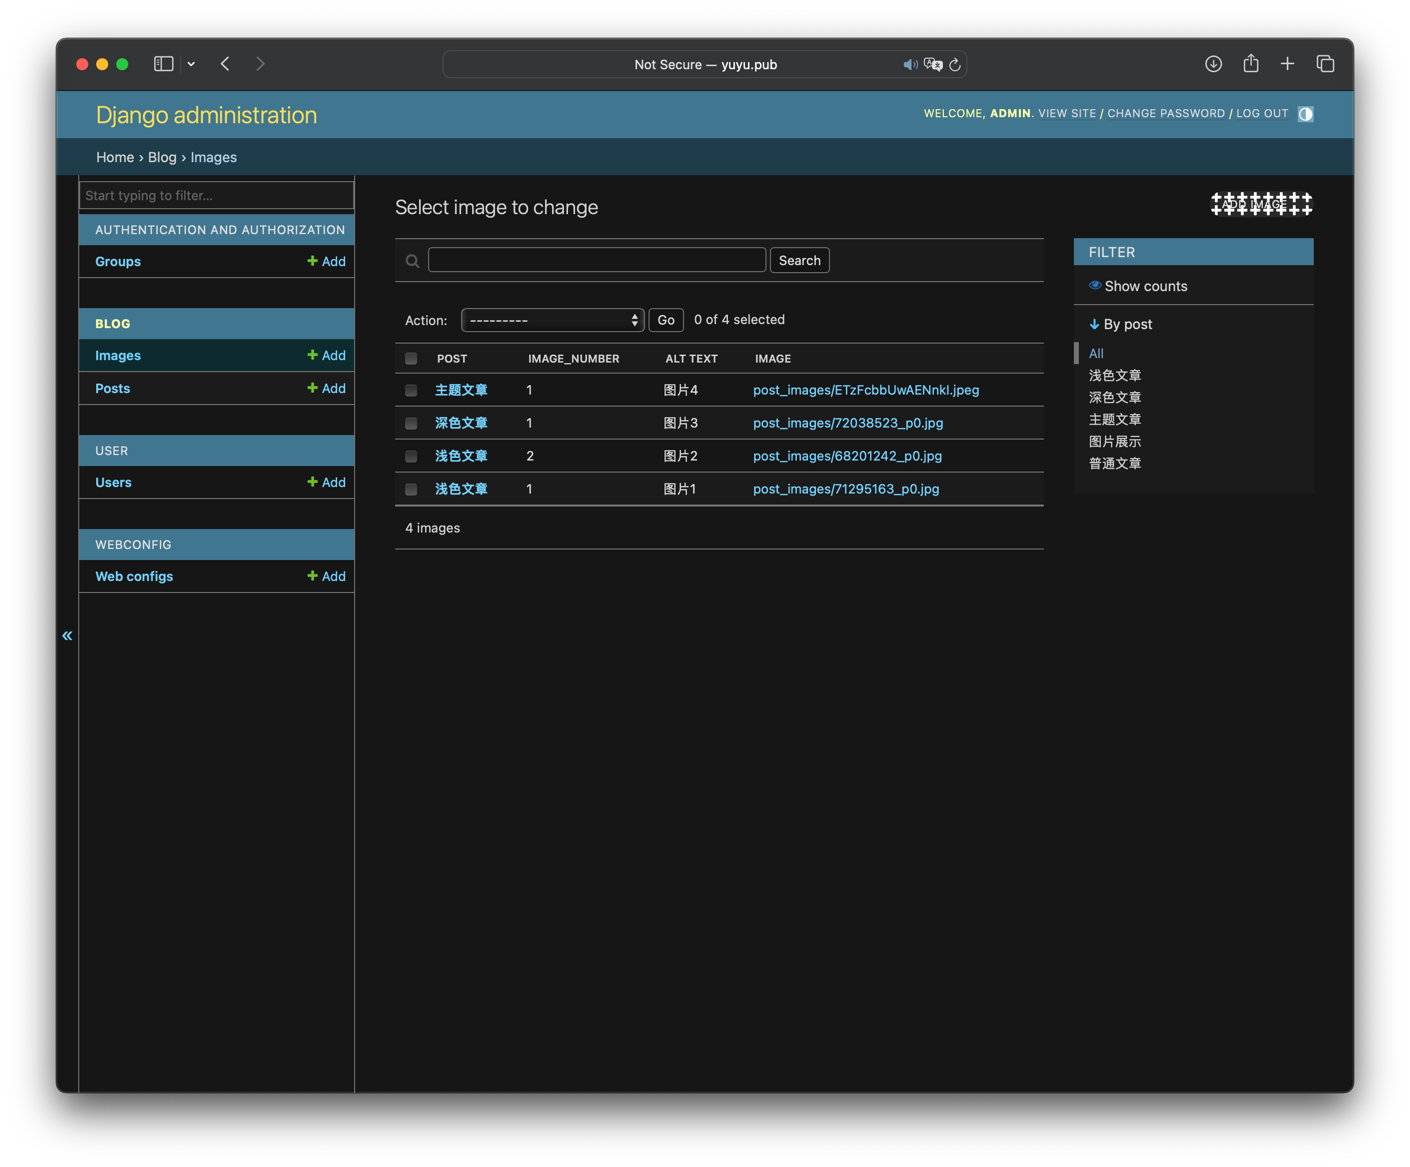The width and height of the screenshot is (1410, 1167).
Task: Sort by the Post column
Action: point(452,358)
